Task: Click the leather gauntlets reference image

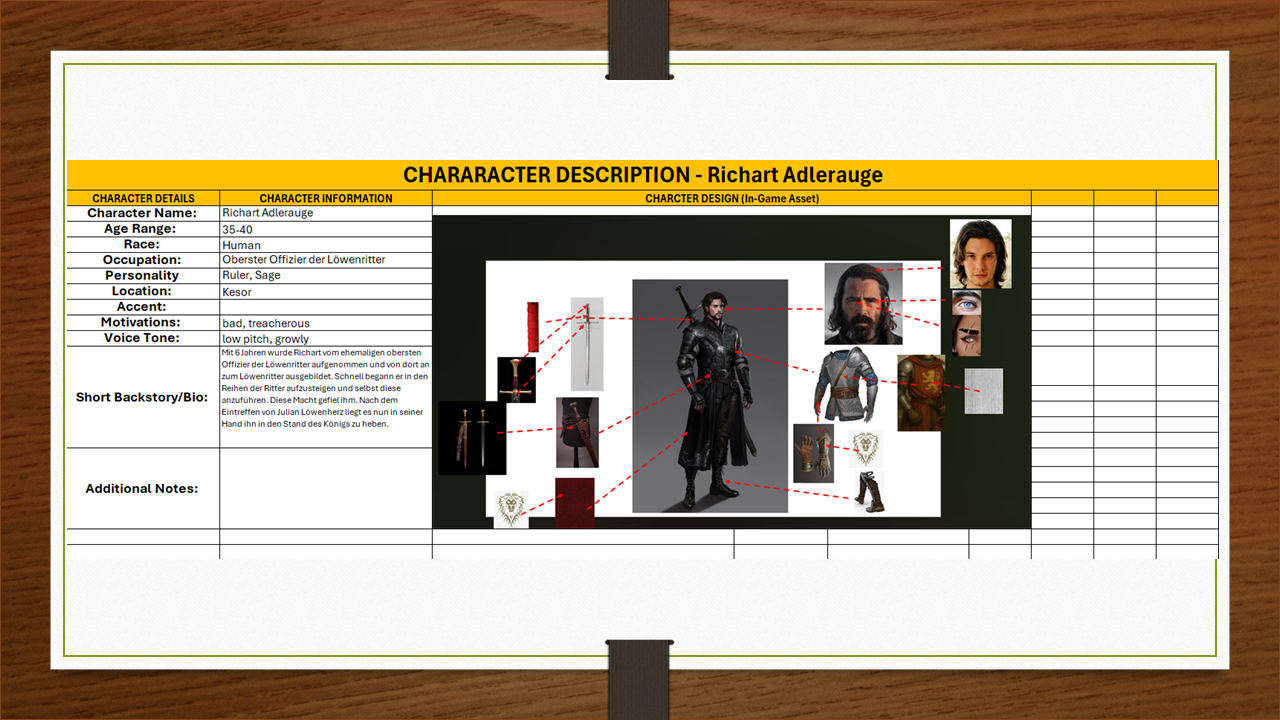Action: pos(813,453)
